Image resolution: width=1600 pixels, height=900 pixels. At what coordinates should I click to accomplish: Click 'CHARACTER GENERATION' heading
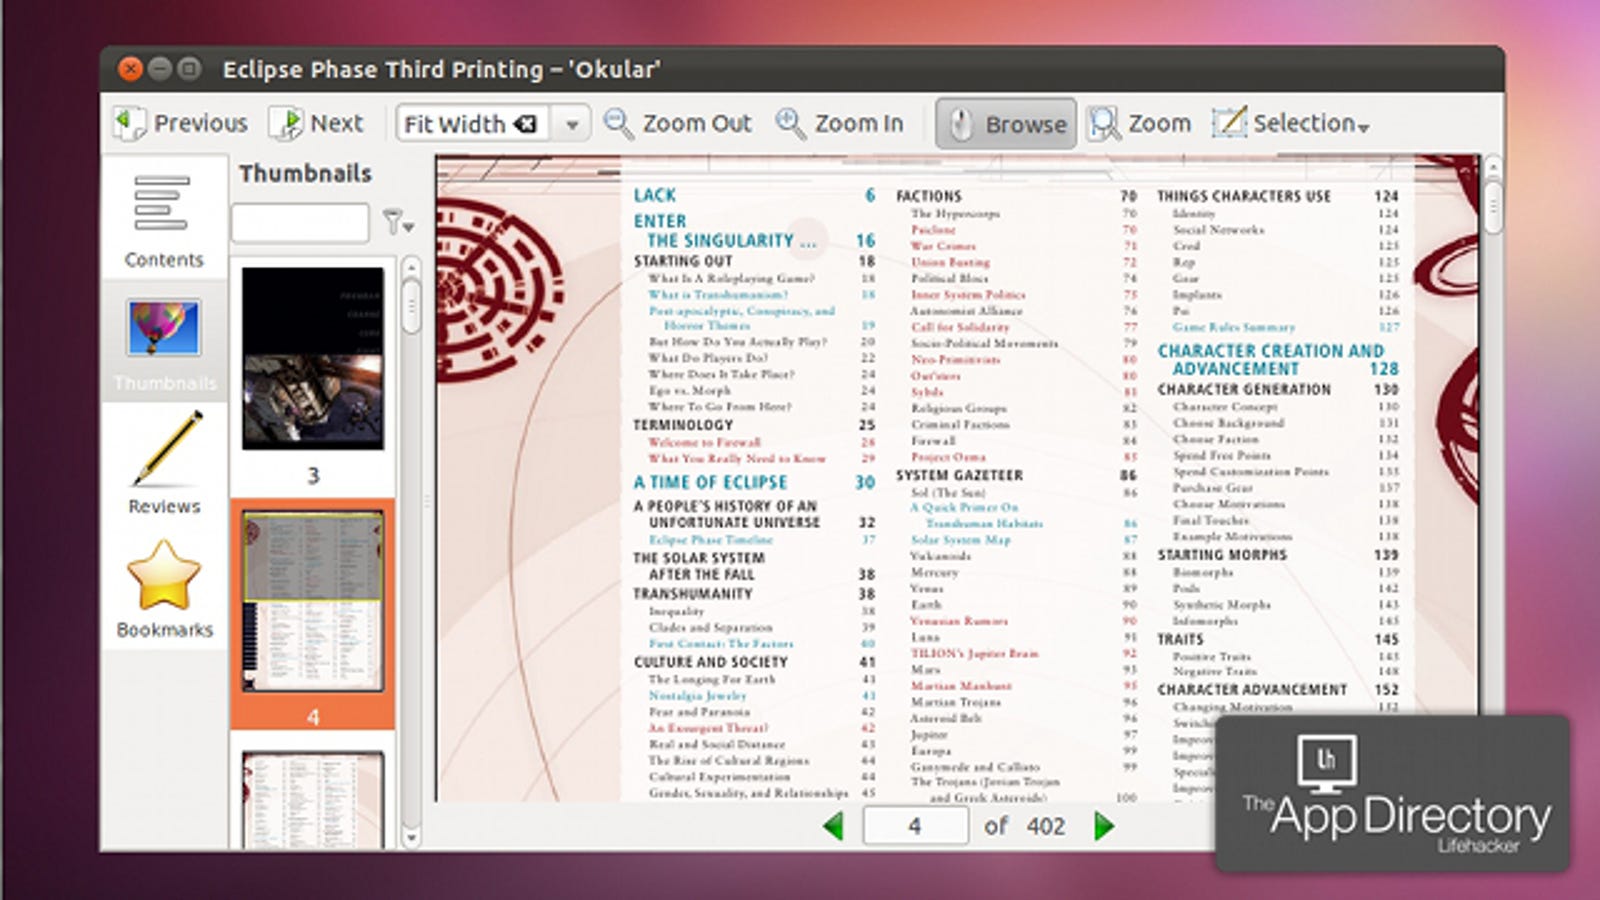[1244, 390]
